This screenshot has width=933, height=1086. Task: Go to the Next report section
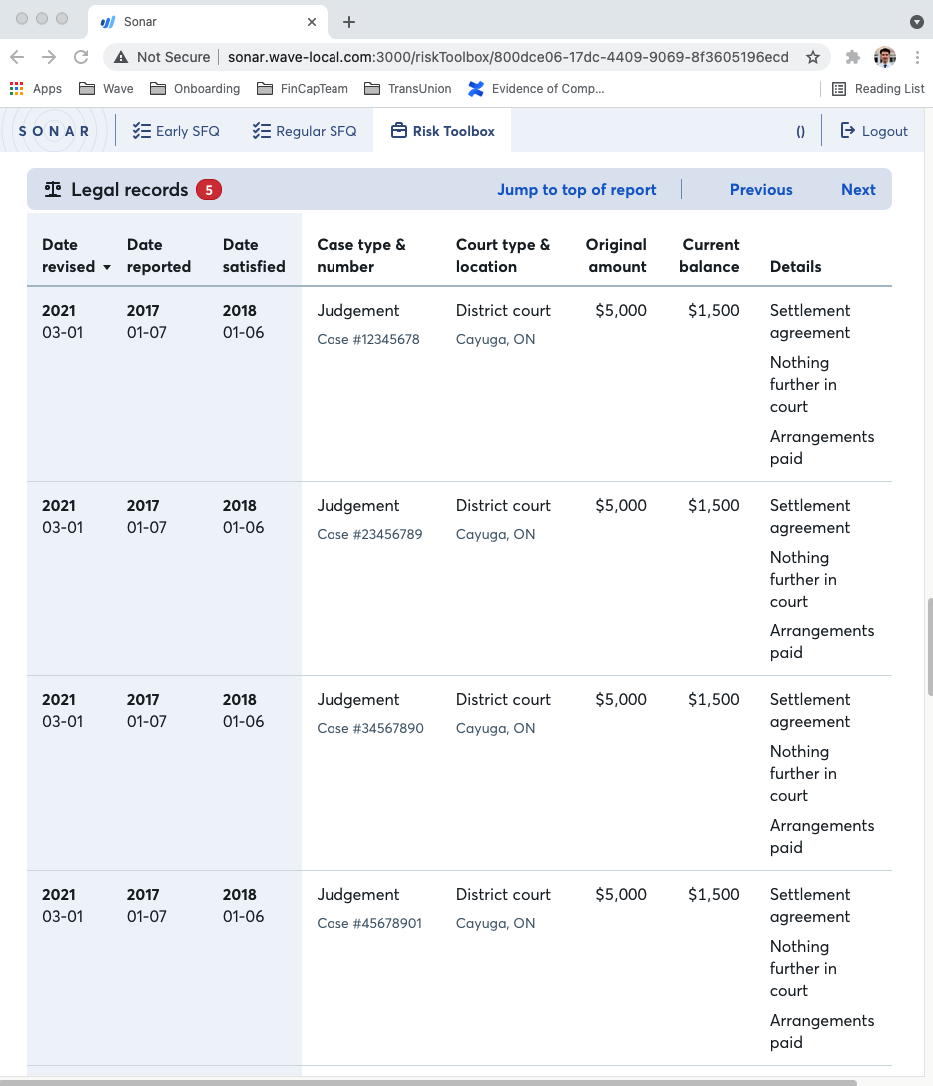point(858,190)
